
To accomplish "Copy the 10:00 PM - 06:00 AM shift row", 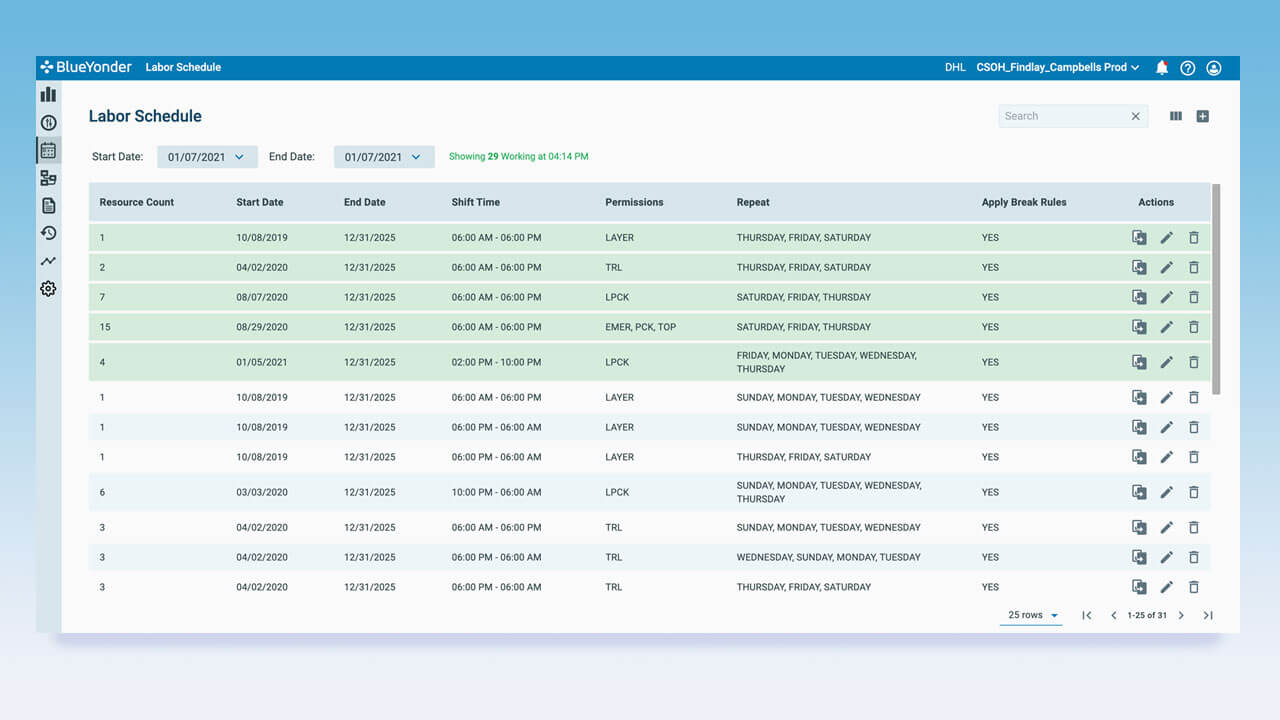I will point(1139,492).
